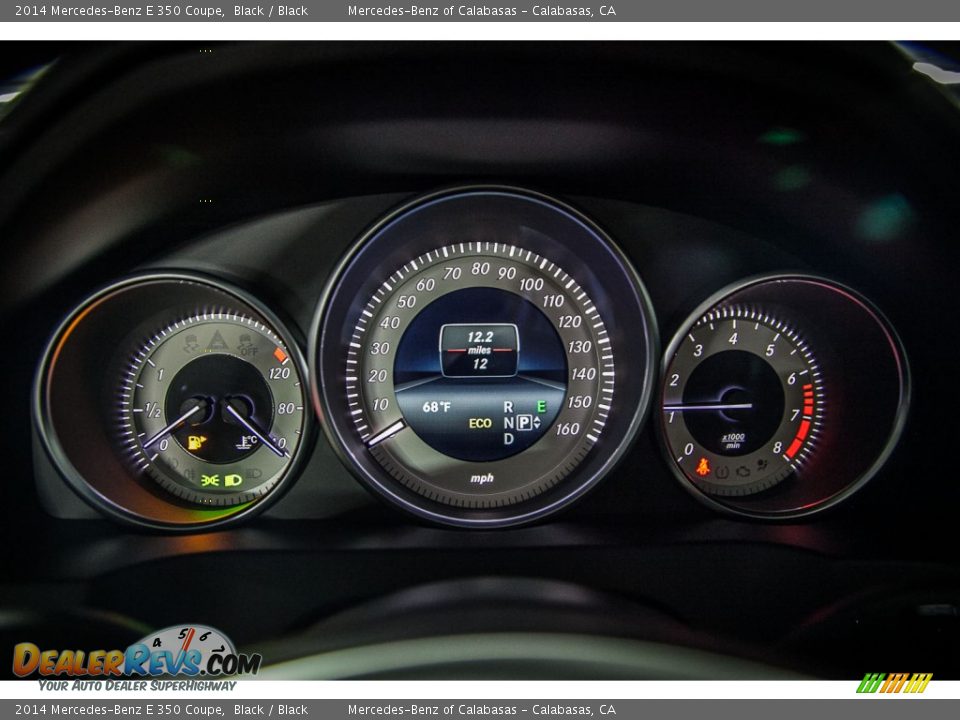Click the check engine icon on tachometer
This screenshot has height=720, width=960.
(x=742, y=471)
